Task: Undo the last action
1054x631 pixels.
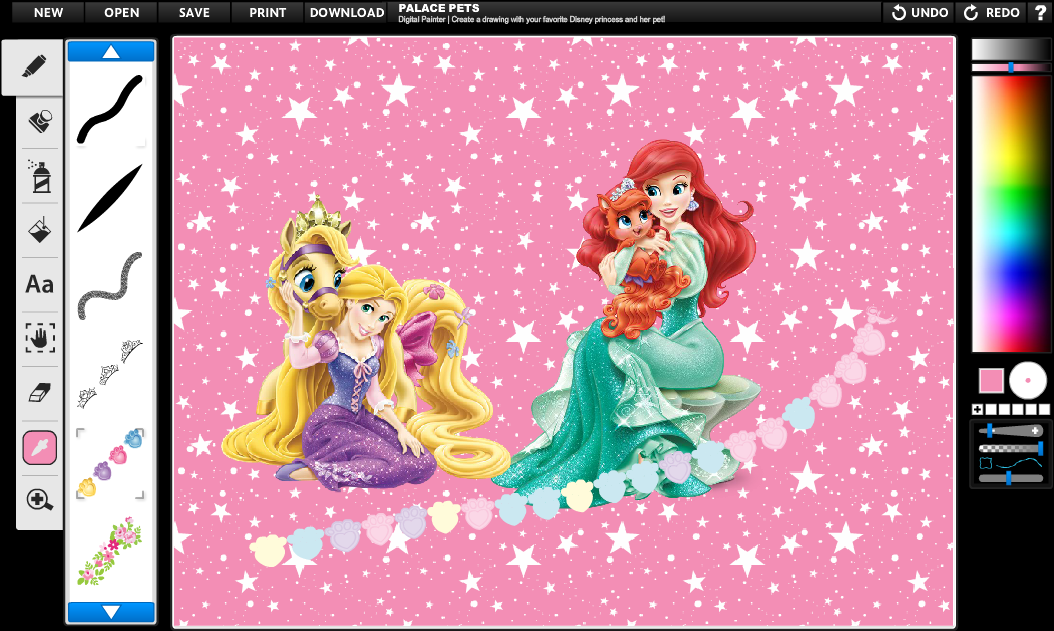Action: pyautogui.click(x=920, y=13)
